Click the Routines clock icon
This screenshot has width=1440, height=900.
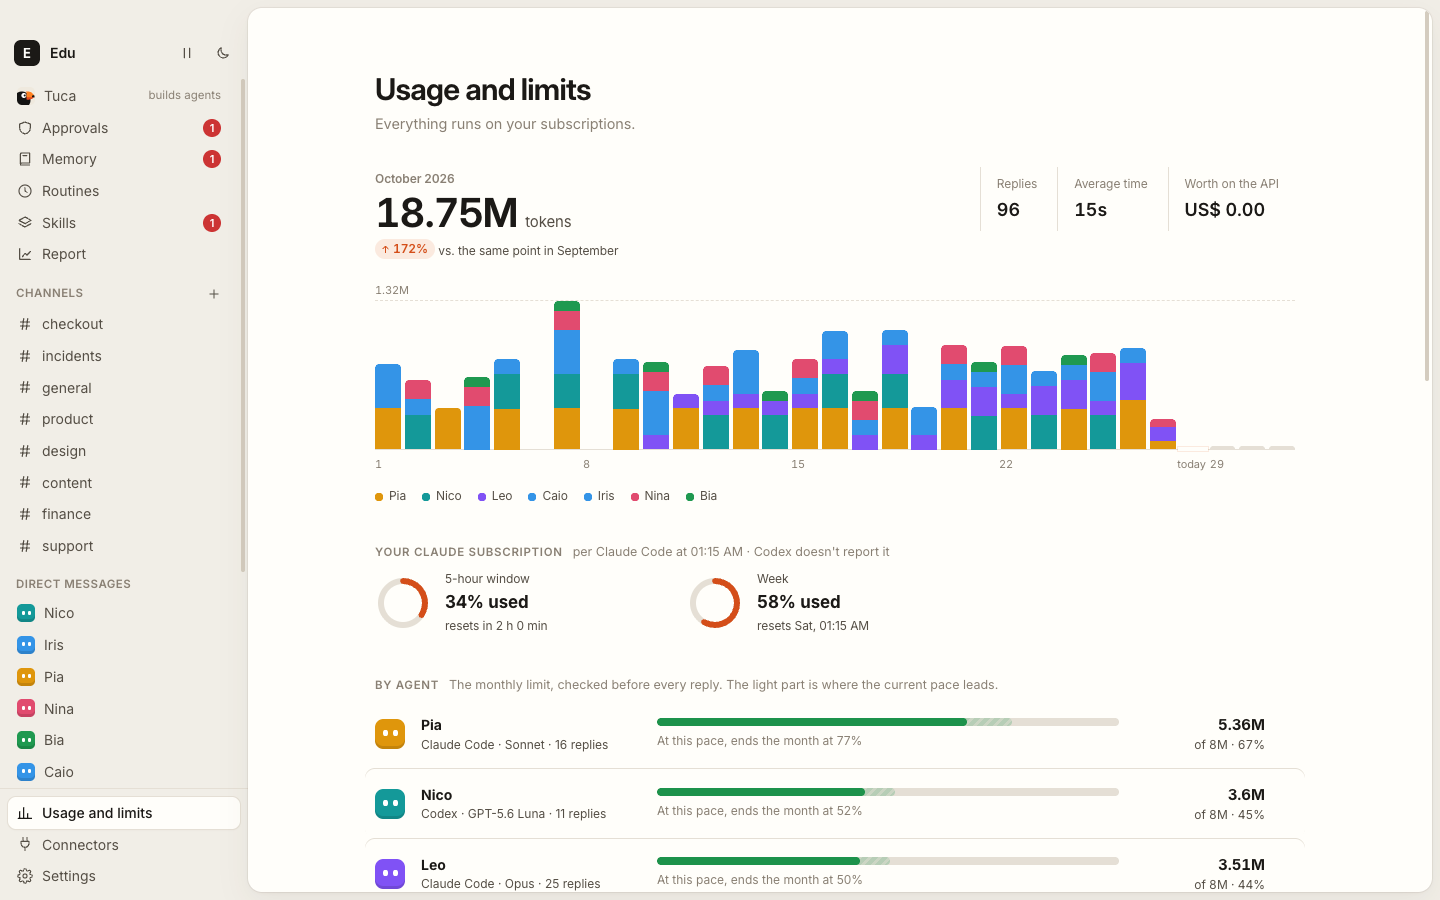(x=25, y=191)
